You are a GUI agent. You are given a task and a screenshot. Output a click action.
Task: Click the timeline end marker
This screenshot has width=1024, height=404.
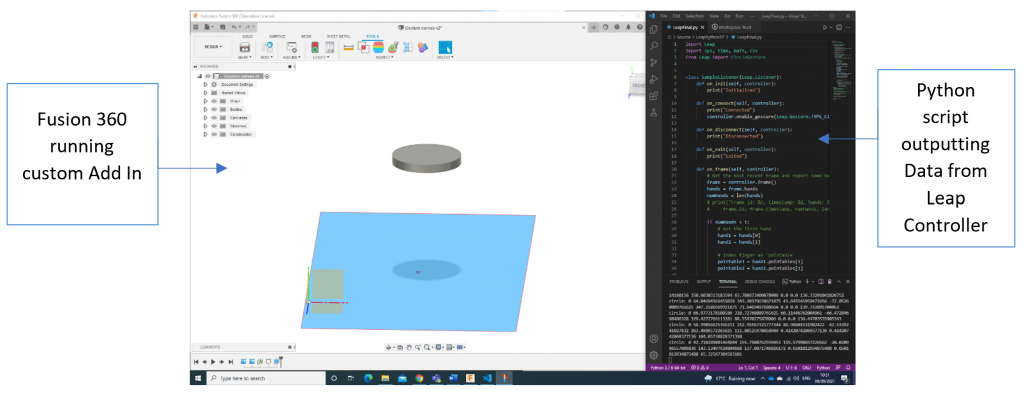(281, 360)
